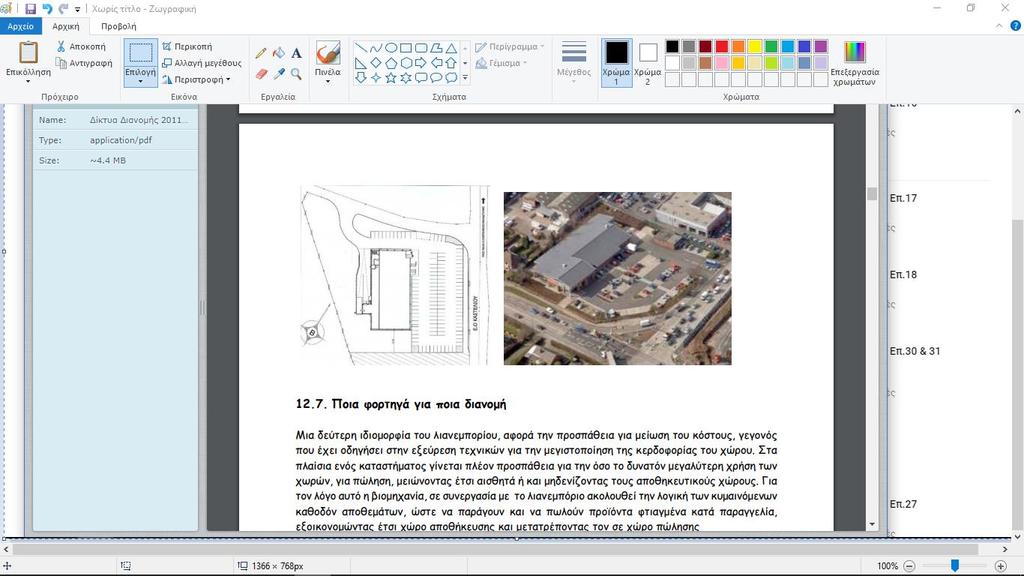Click Αποκοπή to cut selection
1024x576 pixels.
(81, 46)
